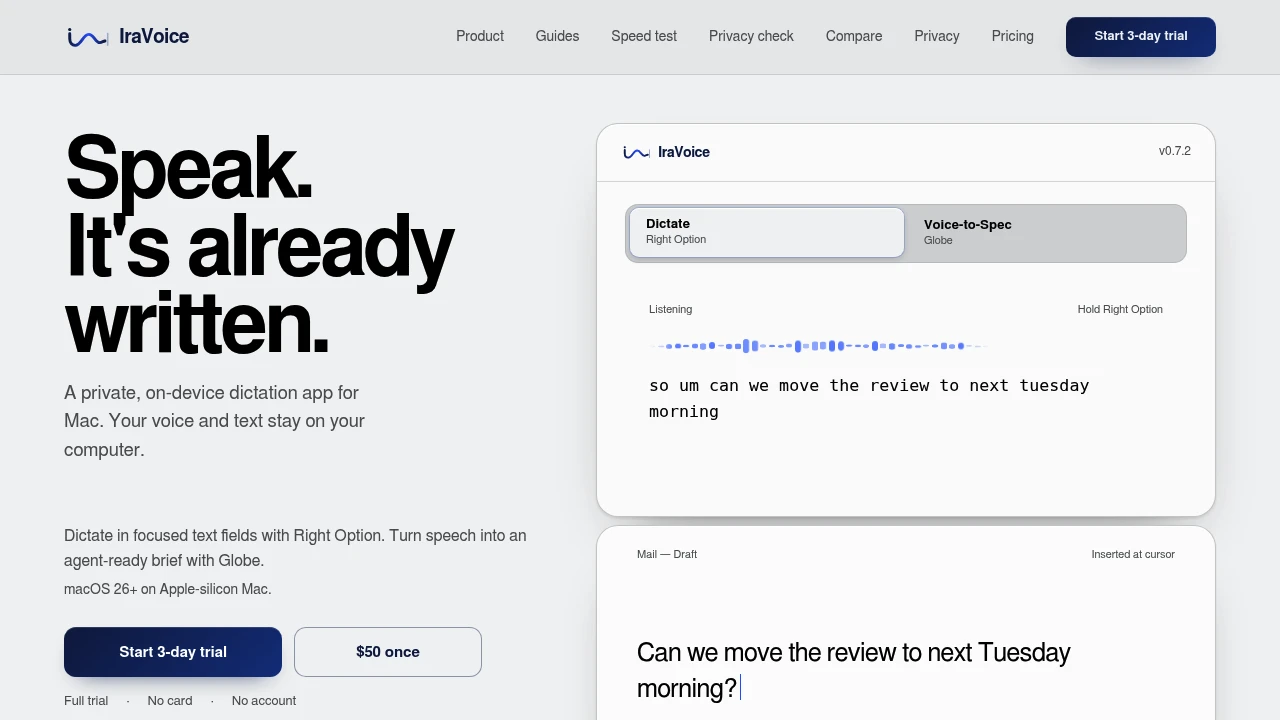Click the v0.7.2 version label
The height and width of the screenshot is (720, 1280).
[1175, 151]
